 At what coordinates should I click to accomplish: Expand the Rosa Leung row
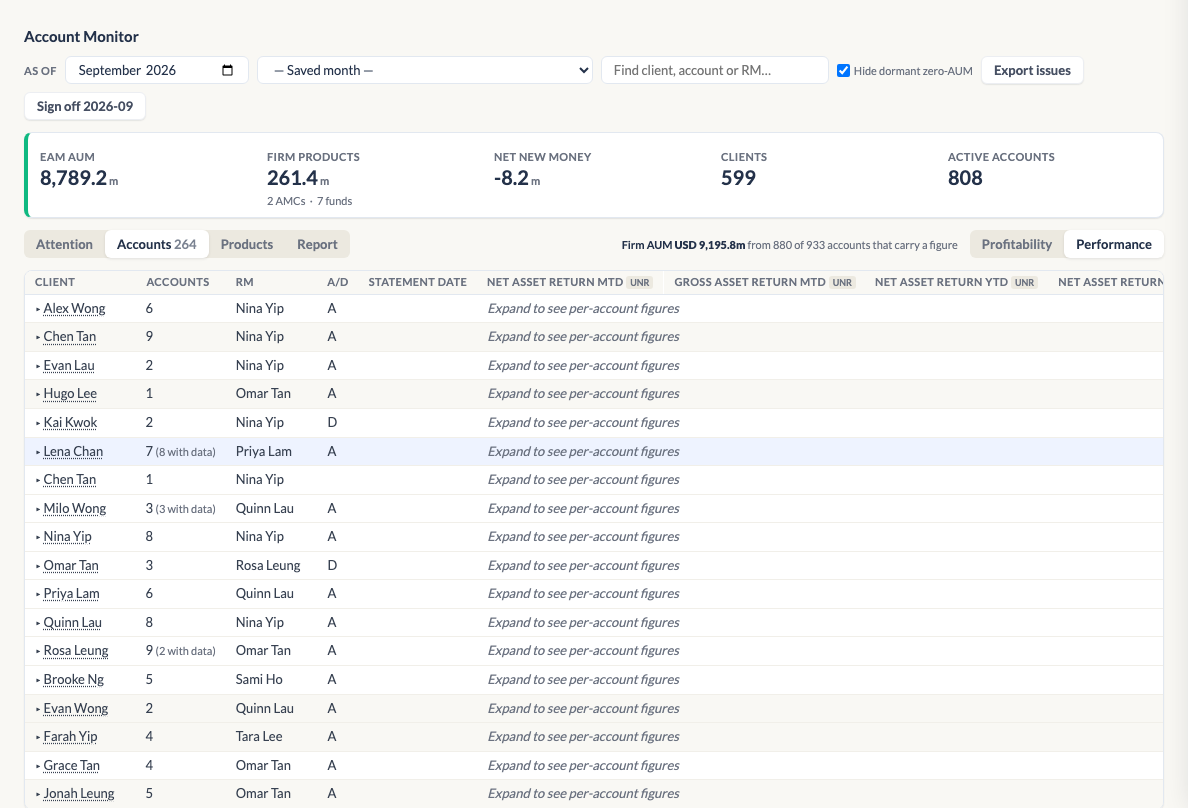point(38,651)
